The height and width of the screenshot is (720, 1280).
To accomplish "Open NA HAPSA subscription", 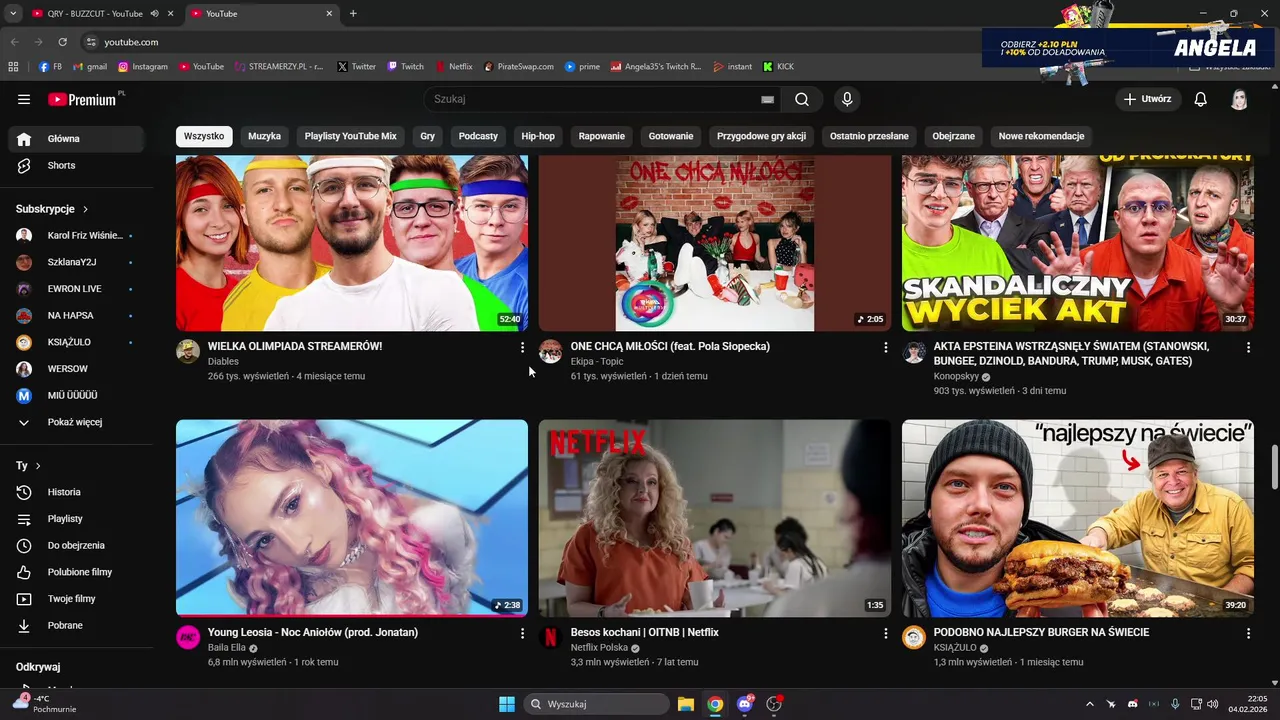I will coord(76,316).
